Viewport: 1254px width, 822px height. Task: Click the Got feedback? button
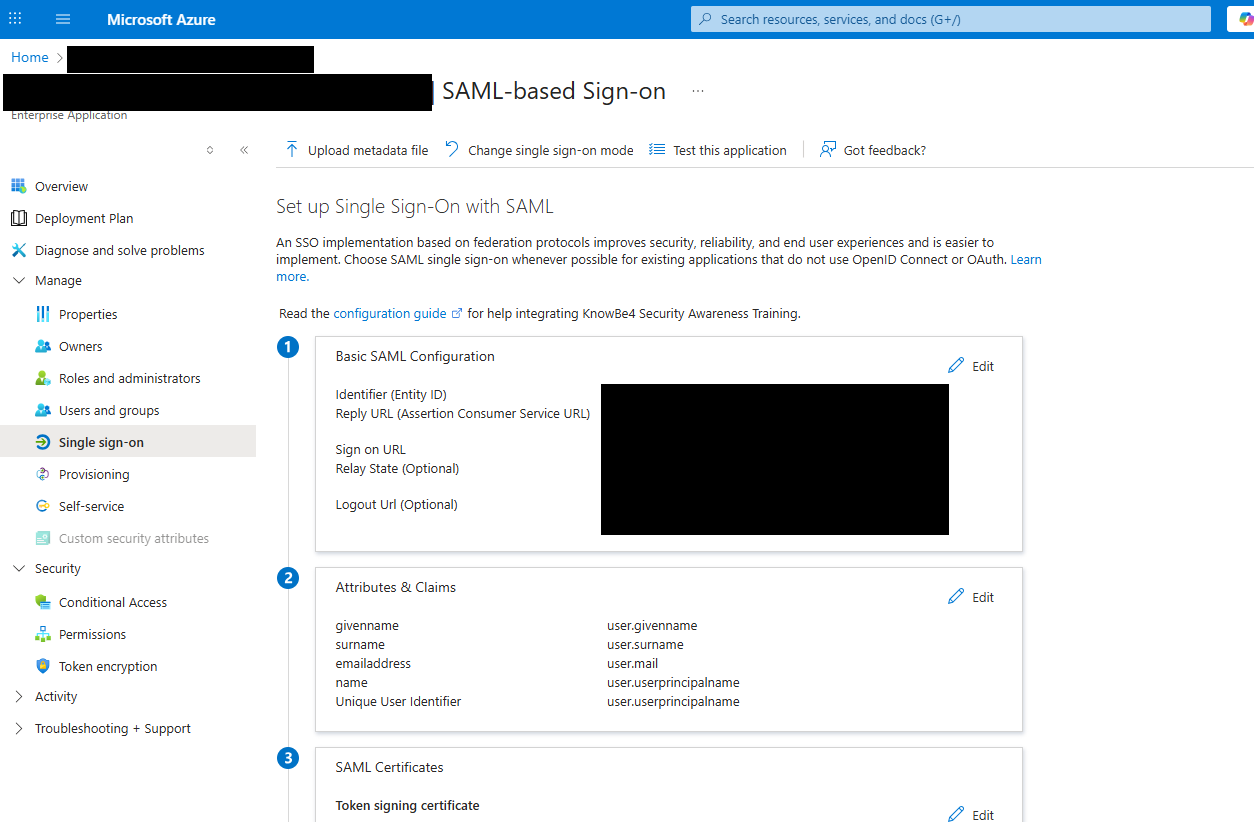pos(873,150)
